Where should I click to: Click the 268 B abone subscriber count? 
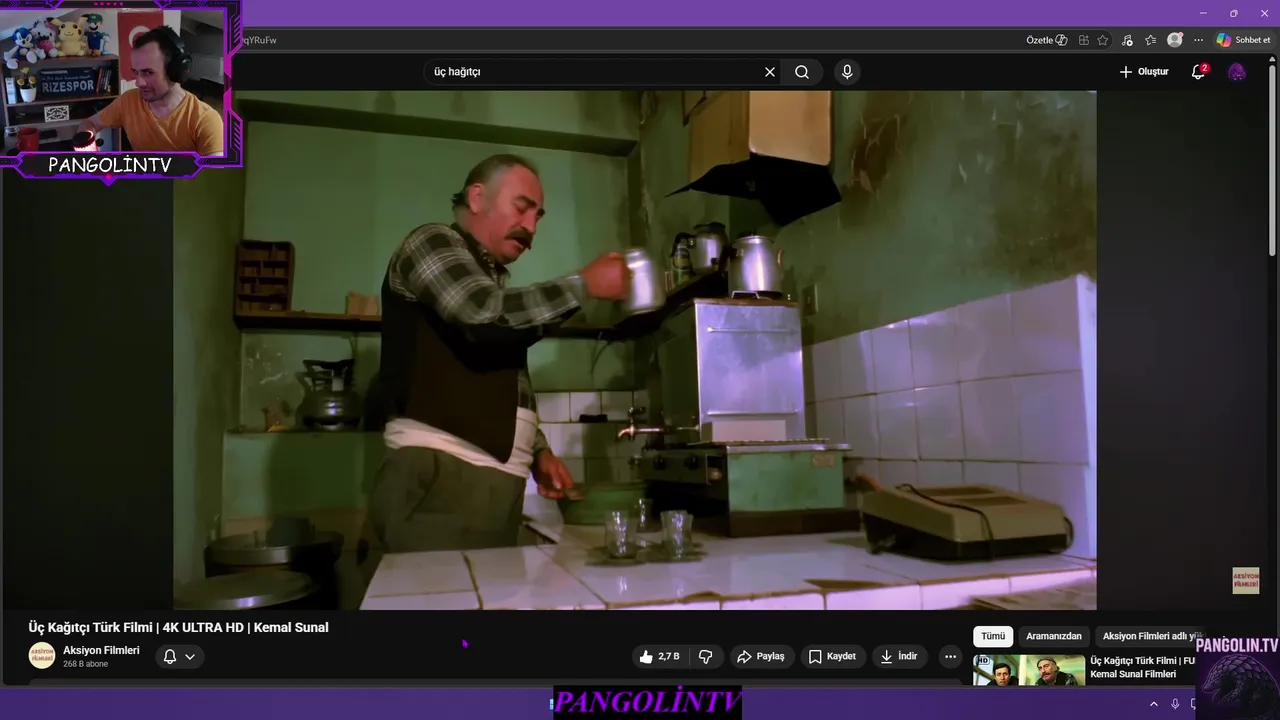click(85, 664)
